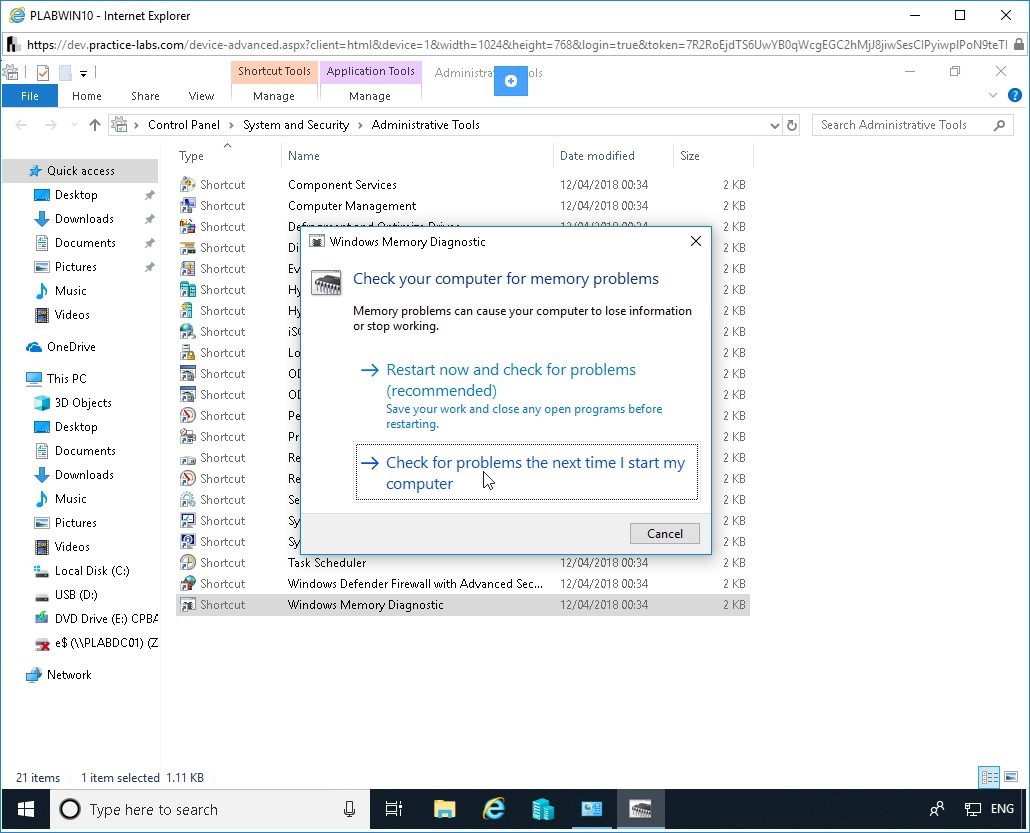
Task: Open the File tab
Action: click(30, 96)
